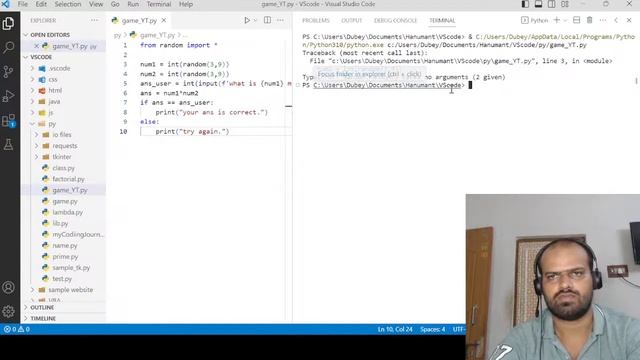
Task: Click terminal path link C:\Users\Dubey\Documents
Action: [387, 85]
